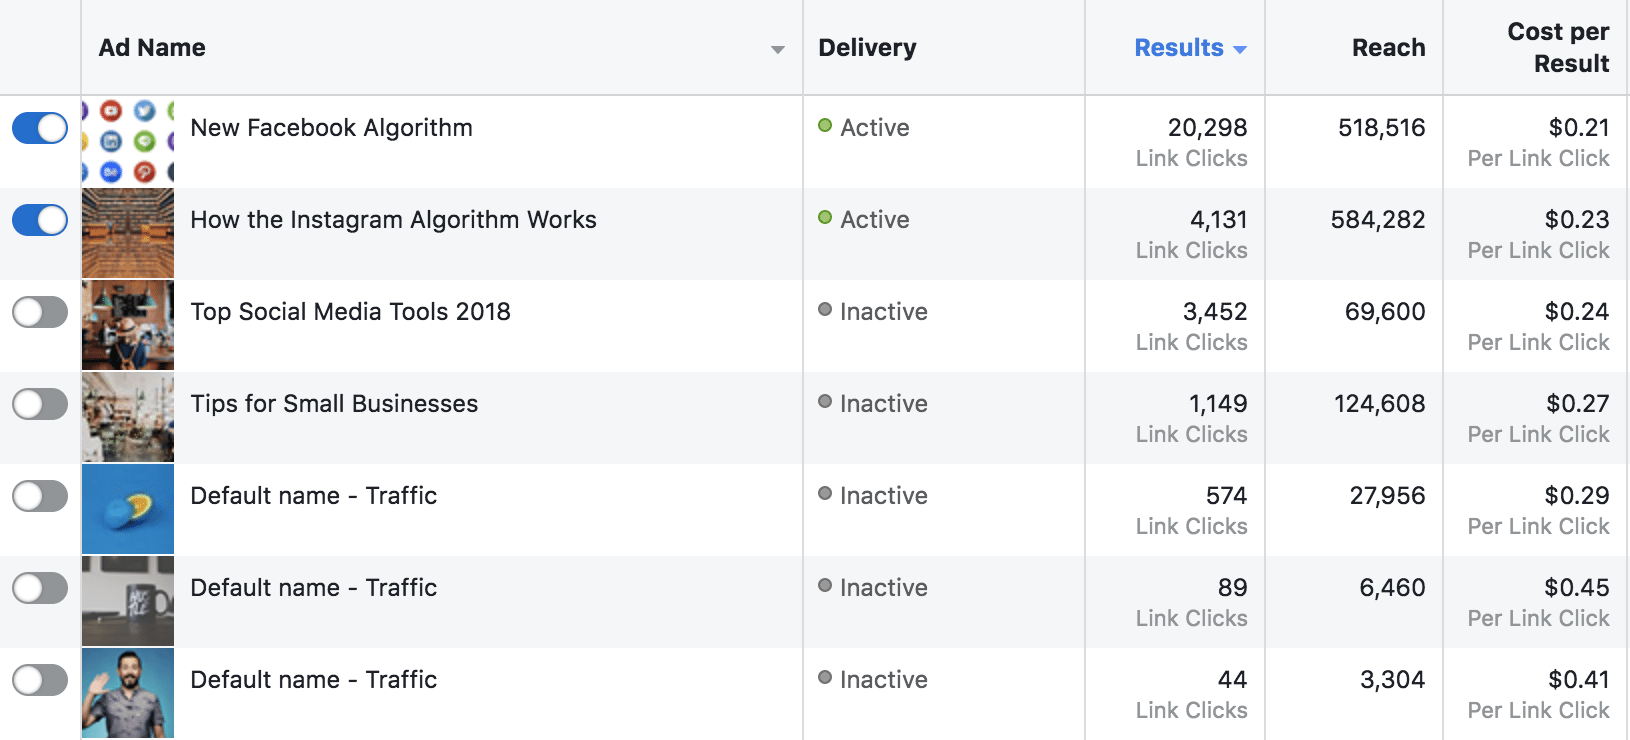Click the Delivery column header

(x=867, y=47)
